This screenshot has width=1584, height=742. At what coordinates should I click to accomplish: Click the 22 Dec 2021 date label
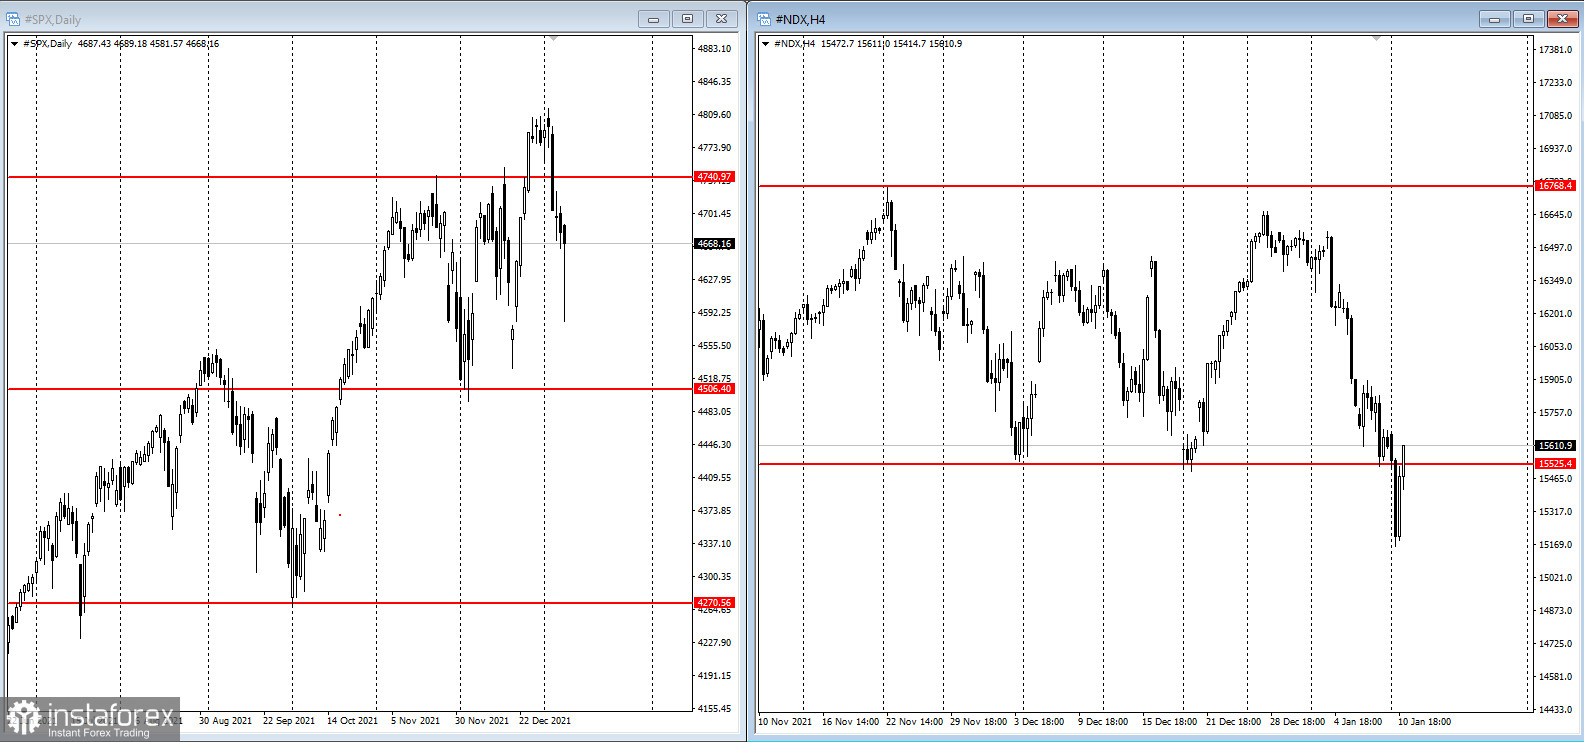[544, 721]
